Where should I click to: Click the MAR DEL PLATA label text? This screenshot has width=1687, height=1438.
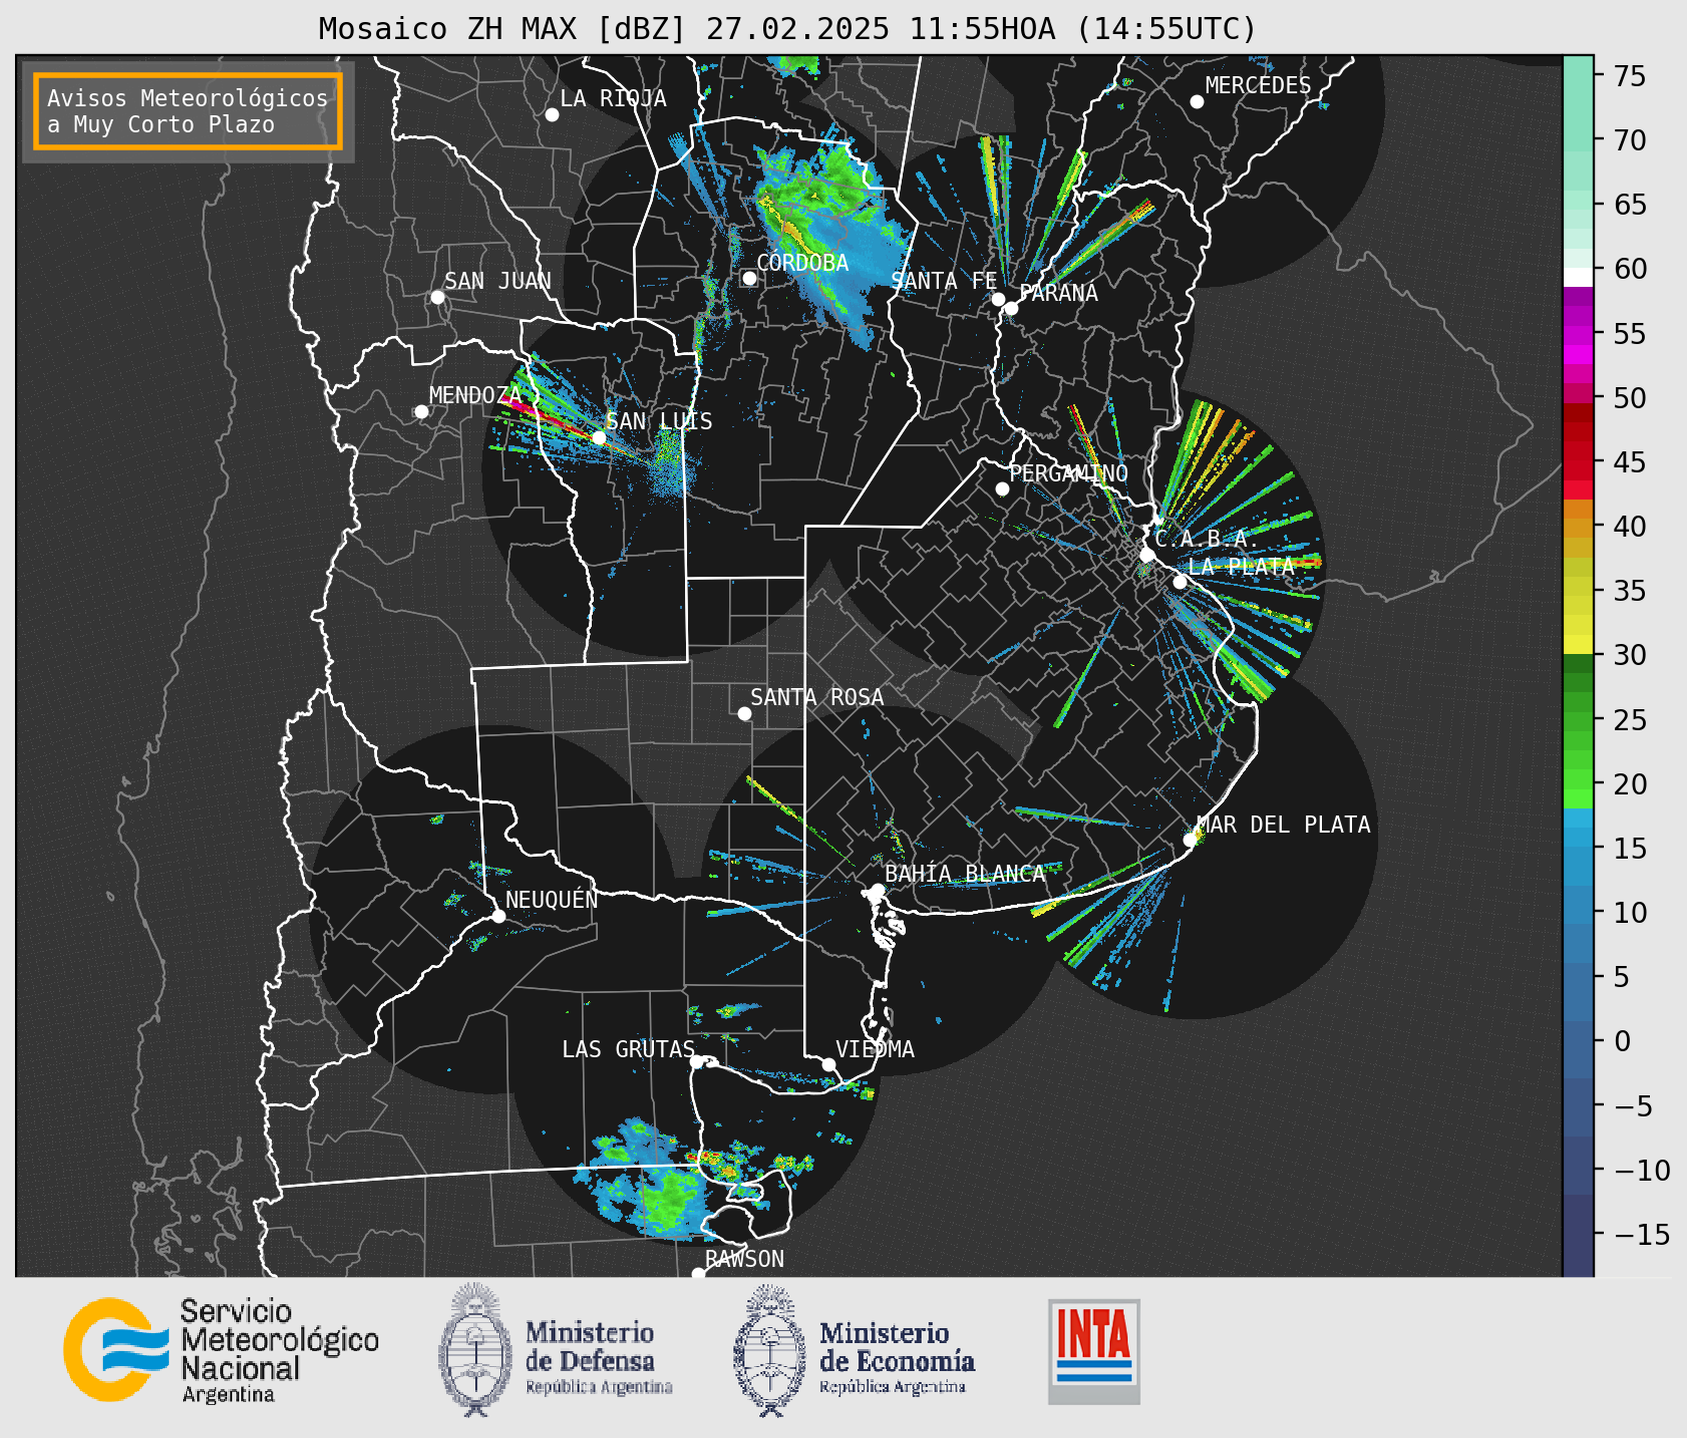coord(1284,825)
